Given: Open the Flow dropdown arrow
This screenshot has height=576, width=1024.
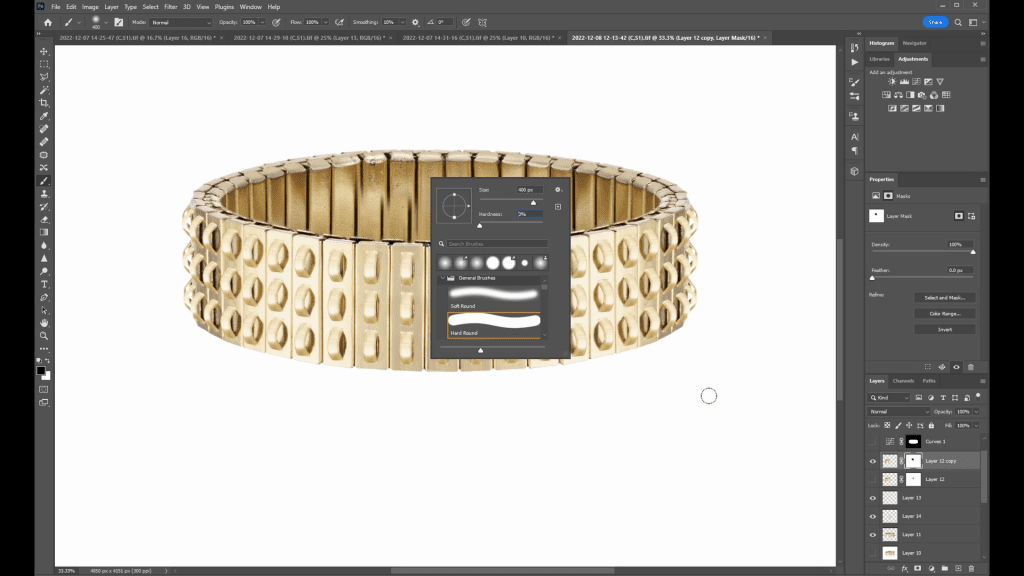Looking at the screenshot, I should [325, 22].
